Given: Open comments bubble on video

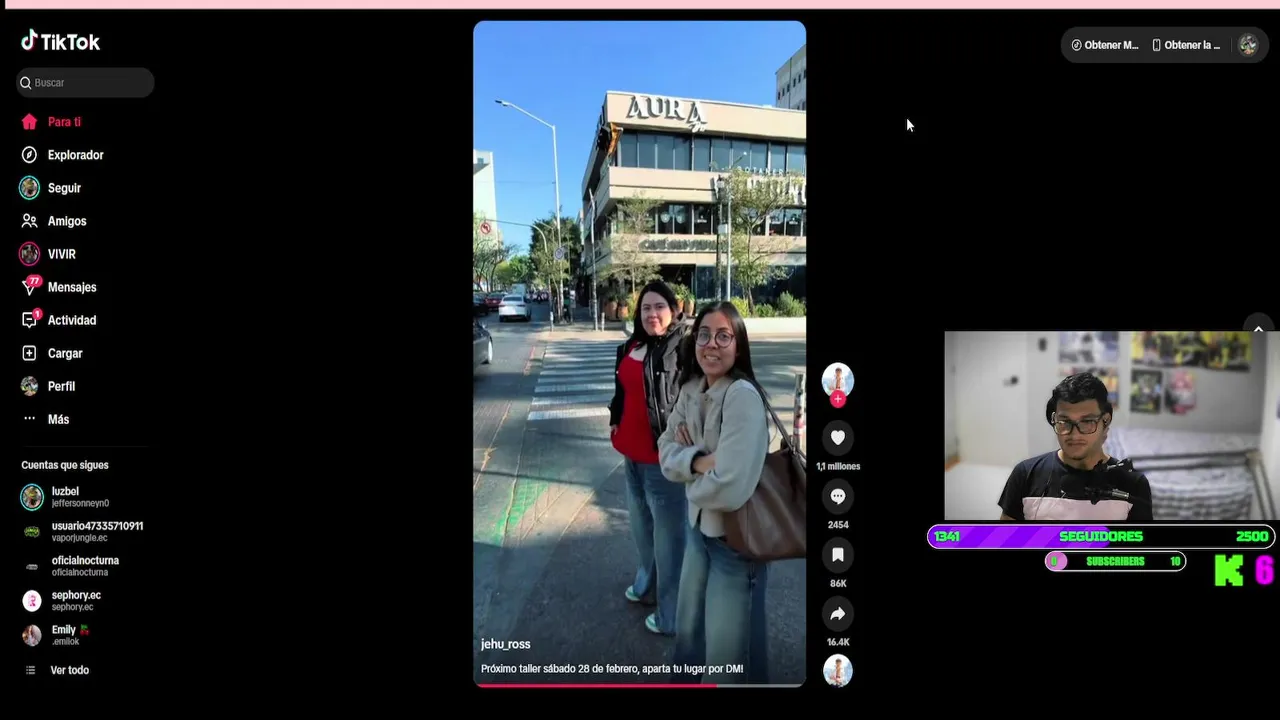Looking at the screenshot, I should pyautogui.click(x=838, y=496).
